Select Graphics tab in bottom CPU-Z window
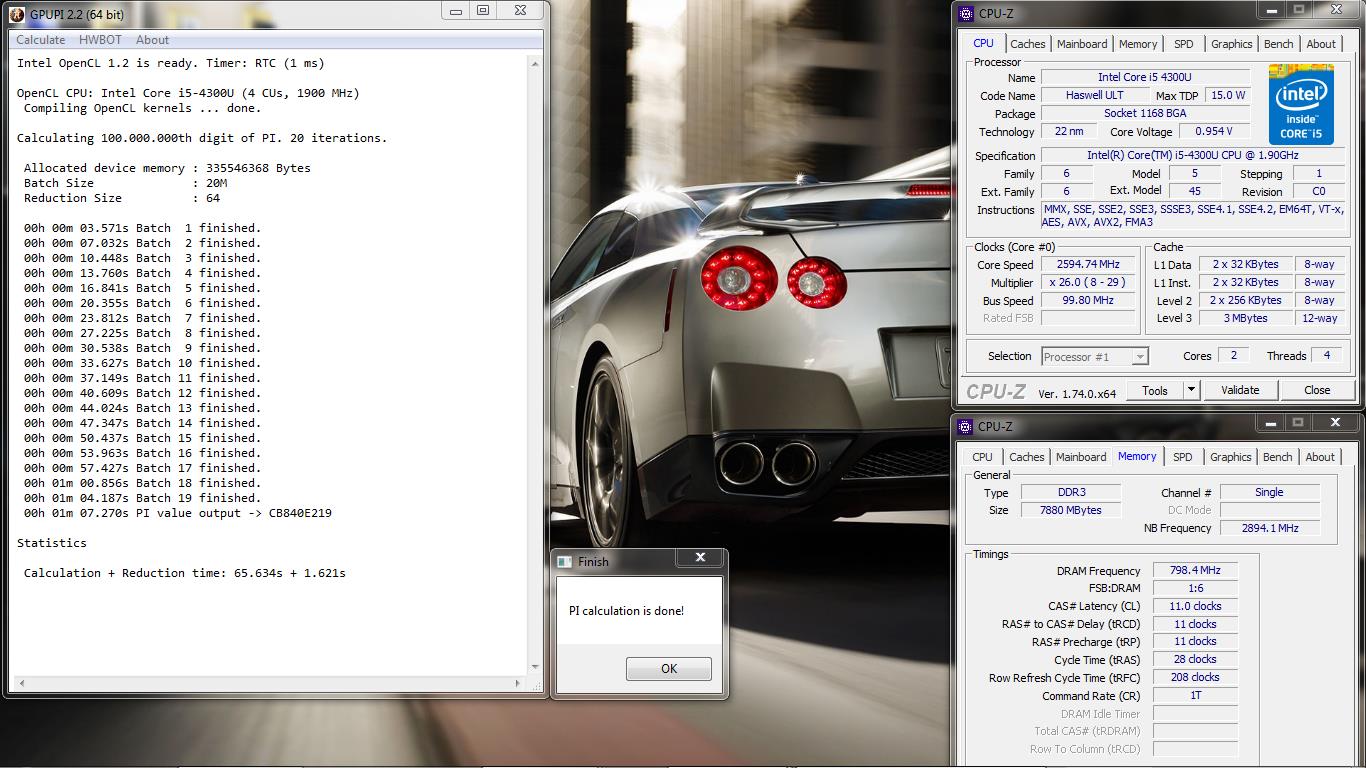 coord(1230,457)
